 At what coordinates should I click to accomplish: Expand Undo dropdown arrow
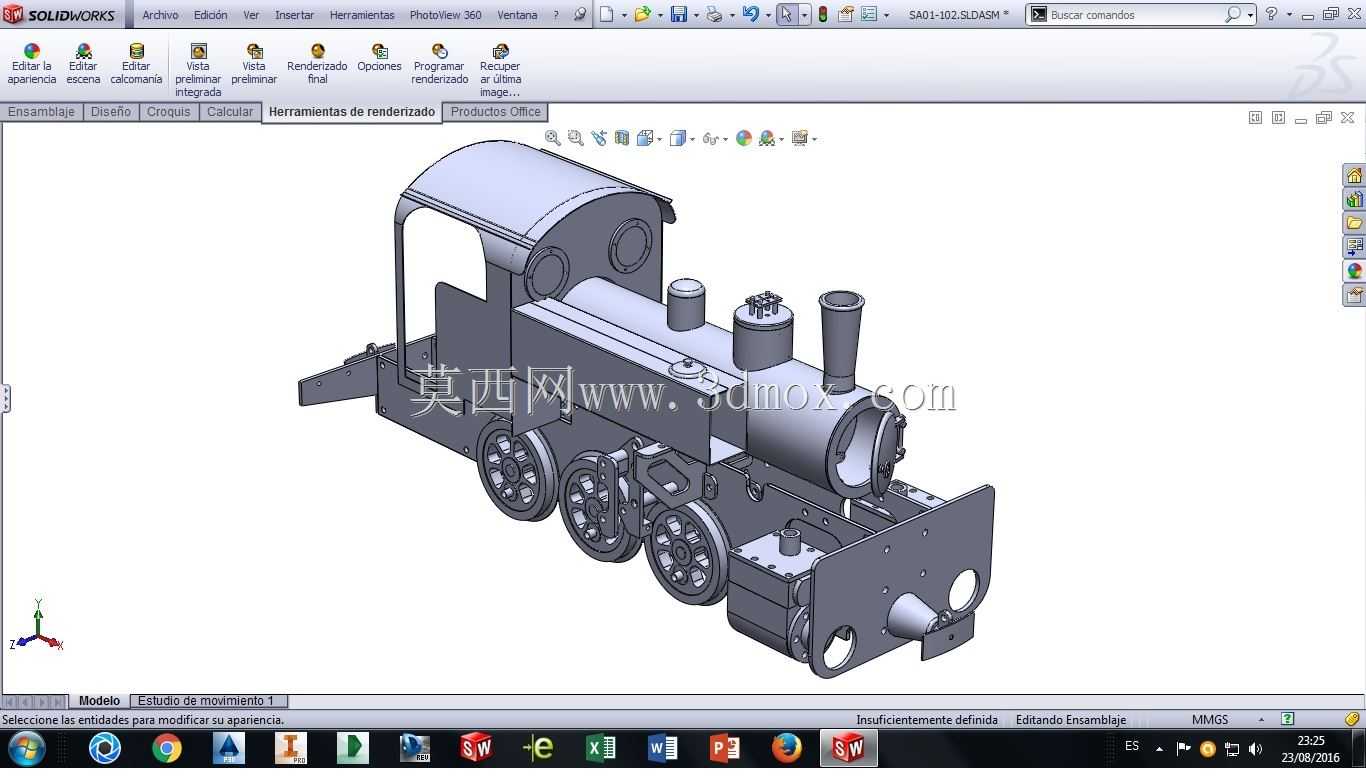click(x=768, y=15)
